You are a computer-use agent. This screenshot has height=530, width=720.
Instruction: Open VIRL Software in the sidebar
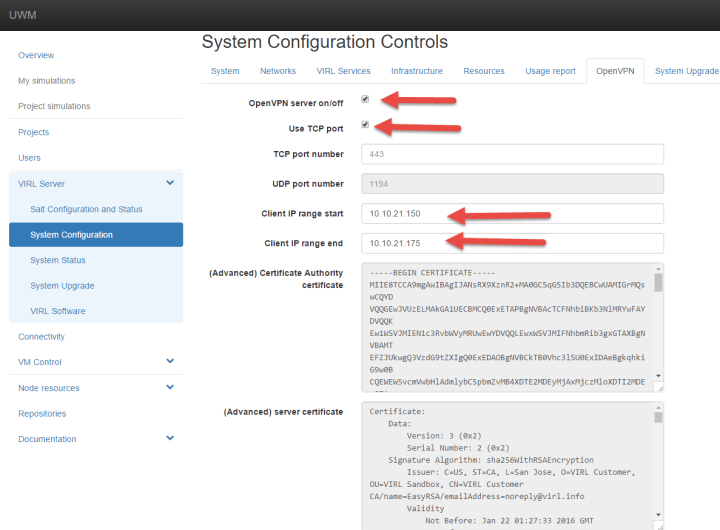click(58, 311)
